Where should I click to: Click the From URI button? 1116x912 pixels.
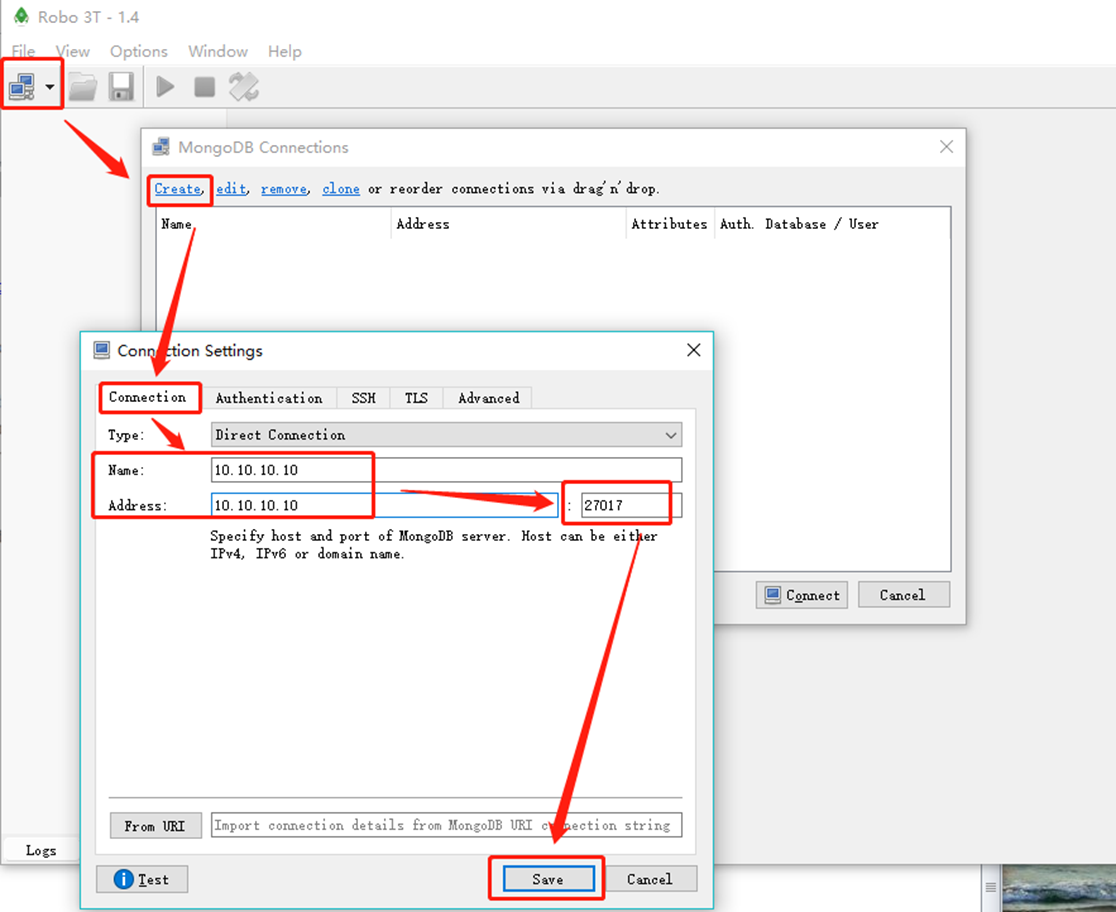tap(155, 826)
